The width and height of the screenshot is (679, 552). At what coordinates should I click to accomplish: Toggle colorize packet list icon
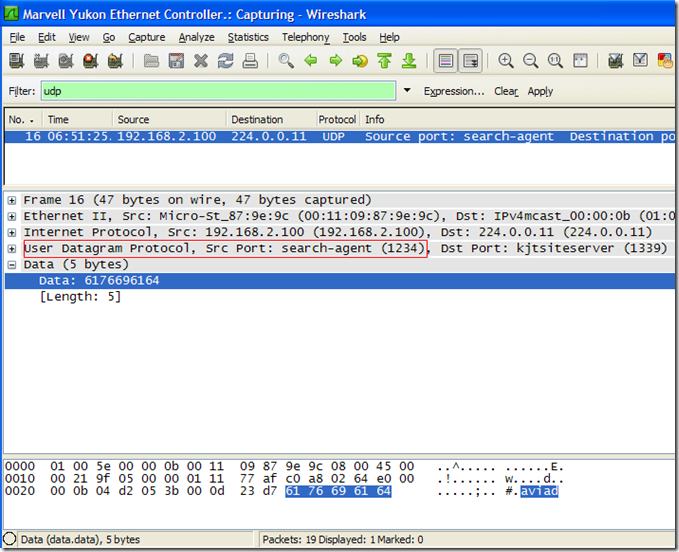click(446, 61)
